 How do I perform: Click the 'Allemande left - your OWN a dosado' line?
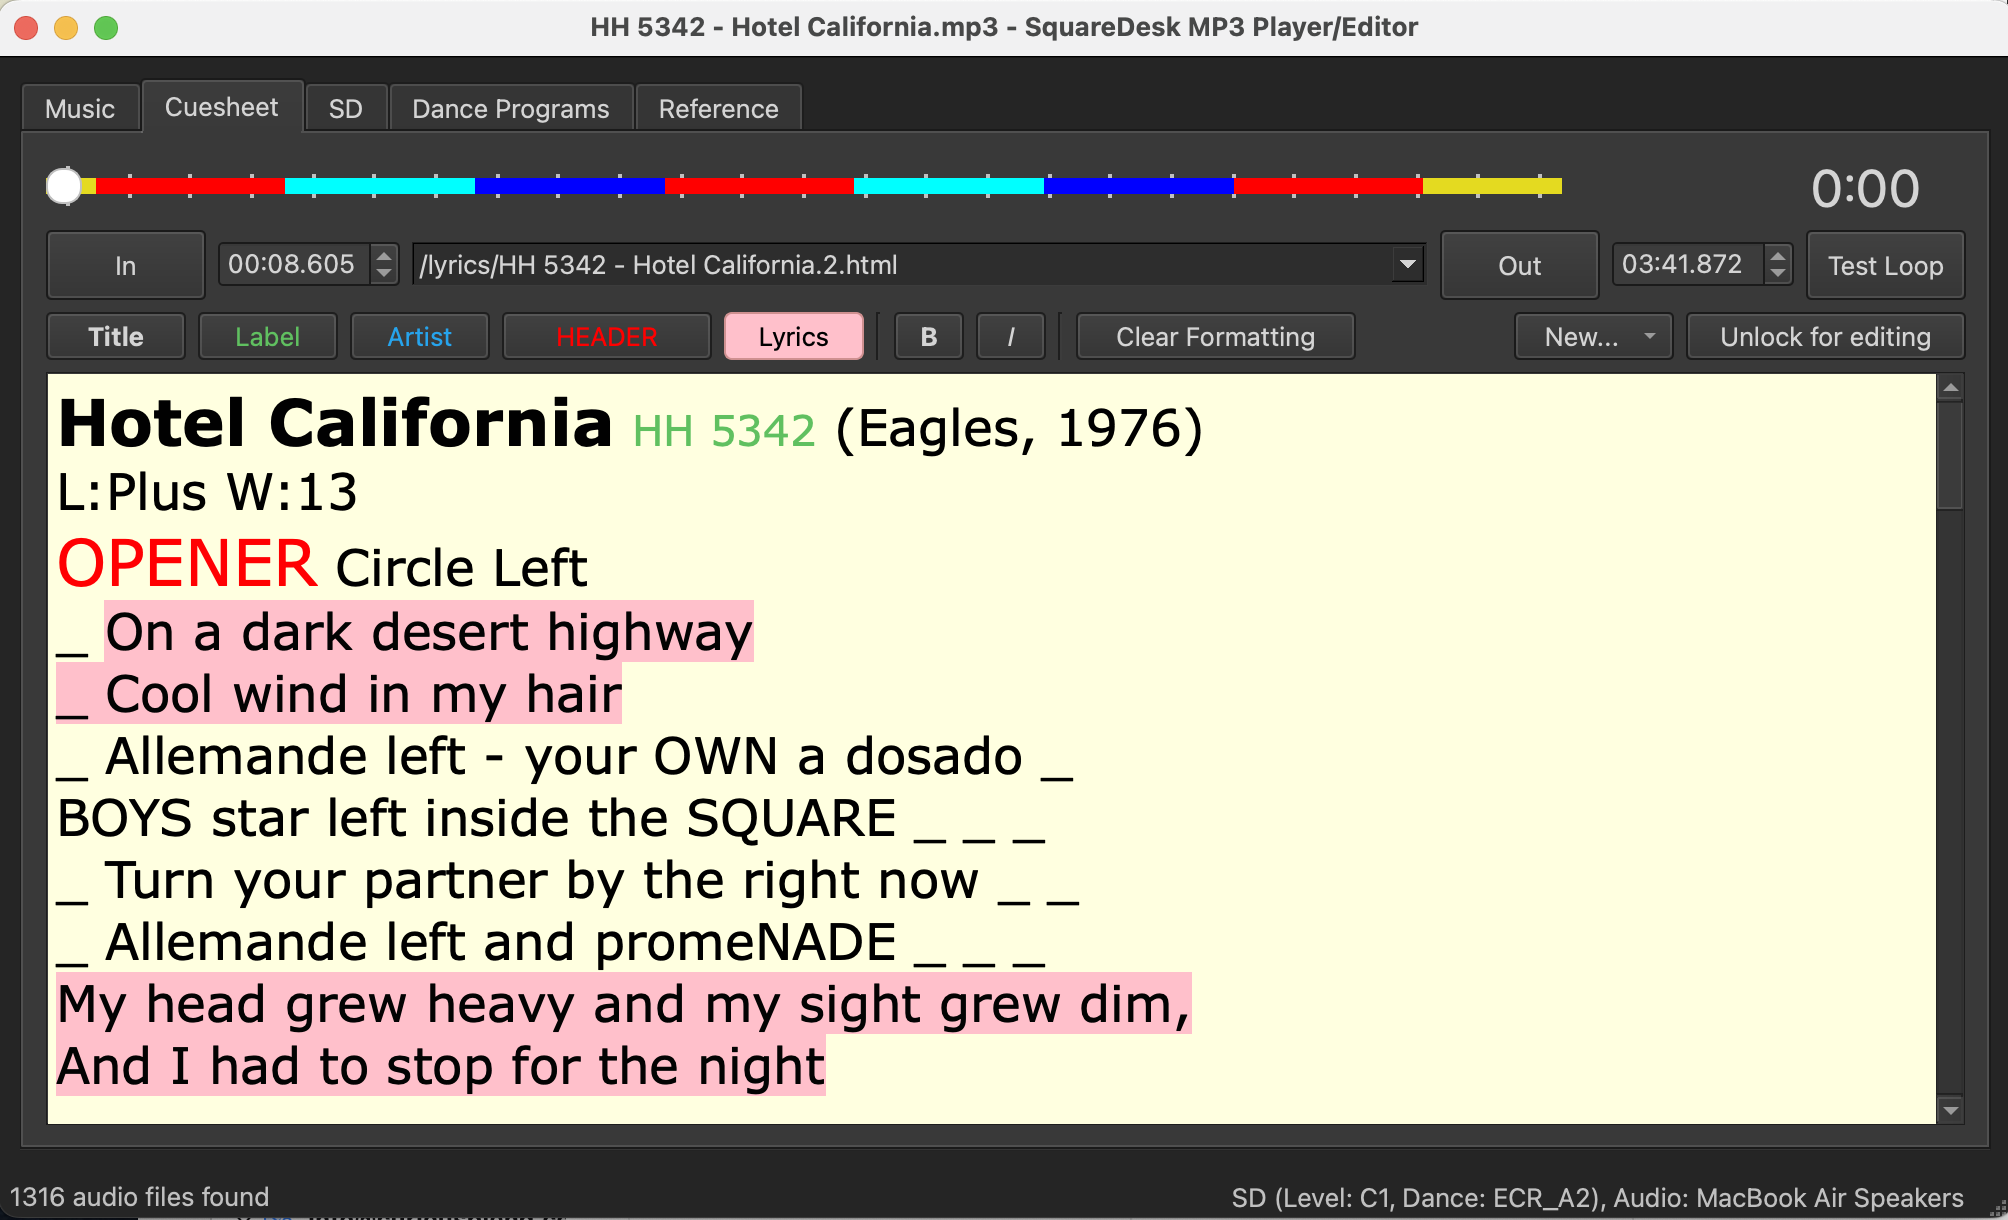click(x=564, y=756)
